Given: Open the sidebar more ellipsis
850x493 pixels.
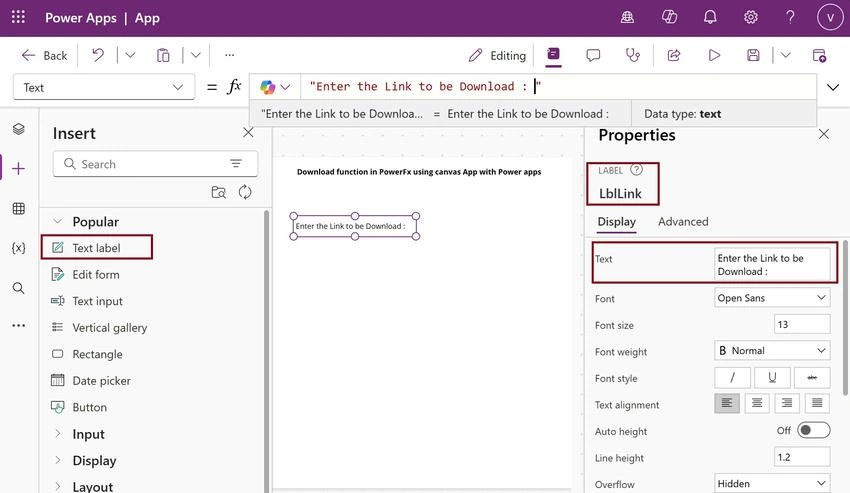Looking at the screenshot, I should click(x=18, y=325).
